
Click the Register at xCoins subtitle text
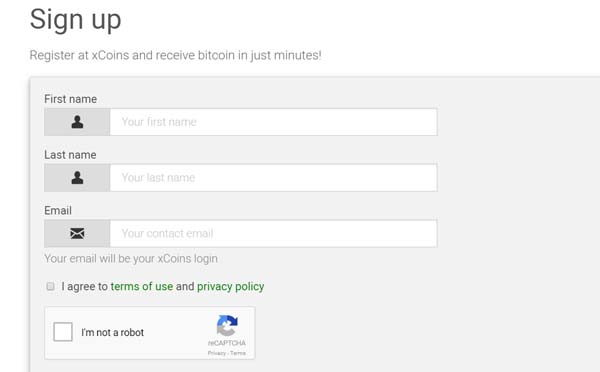[x=175, y=55]
